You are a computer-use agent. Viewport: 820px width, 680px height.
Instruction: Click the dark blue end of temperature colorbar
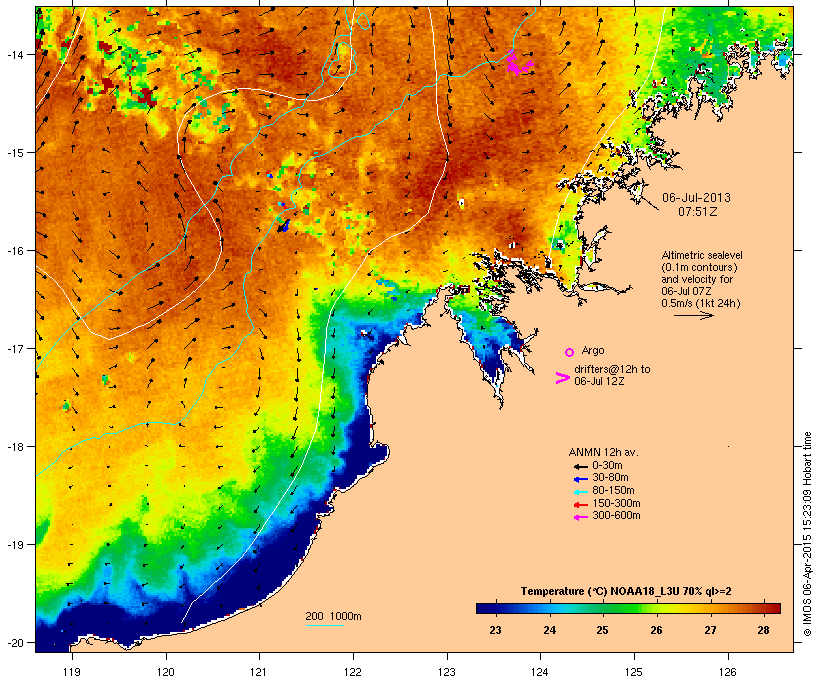484,608
